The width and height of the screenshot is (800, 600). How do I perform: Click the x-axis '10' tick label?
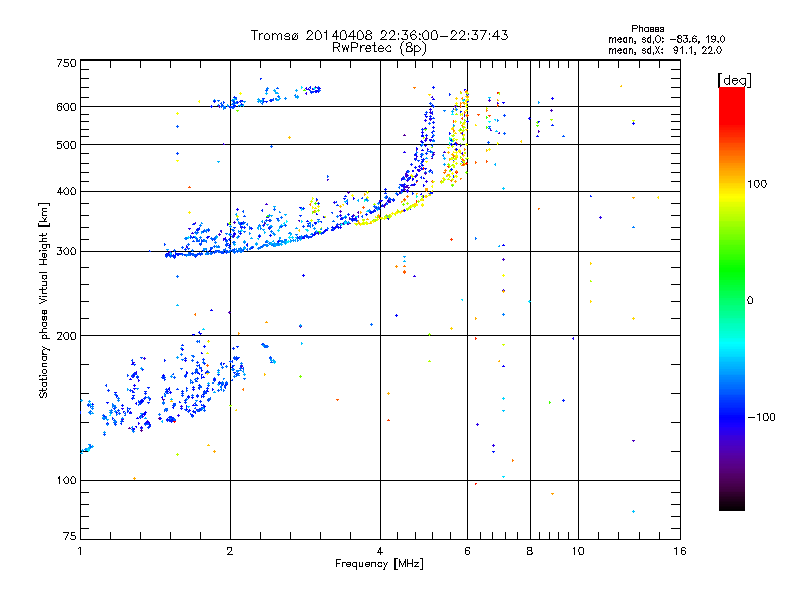click(578, 551)
